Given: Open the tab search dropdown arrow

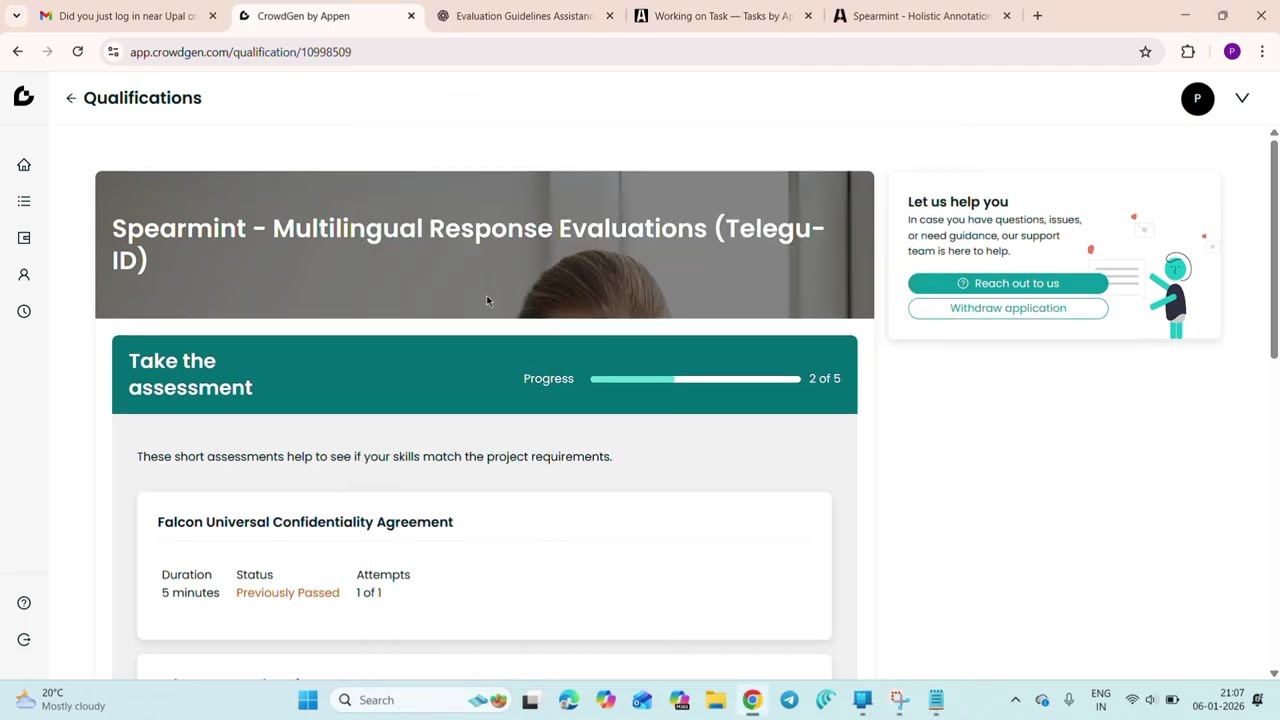Looking at the screenshot, I should (x=16, y=16).
